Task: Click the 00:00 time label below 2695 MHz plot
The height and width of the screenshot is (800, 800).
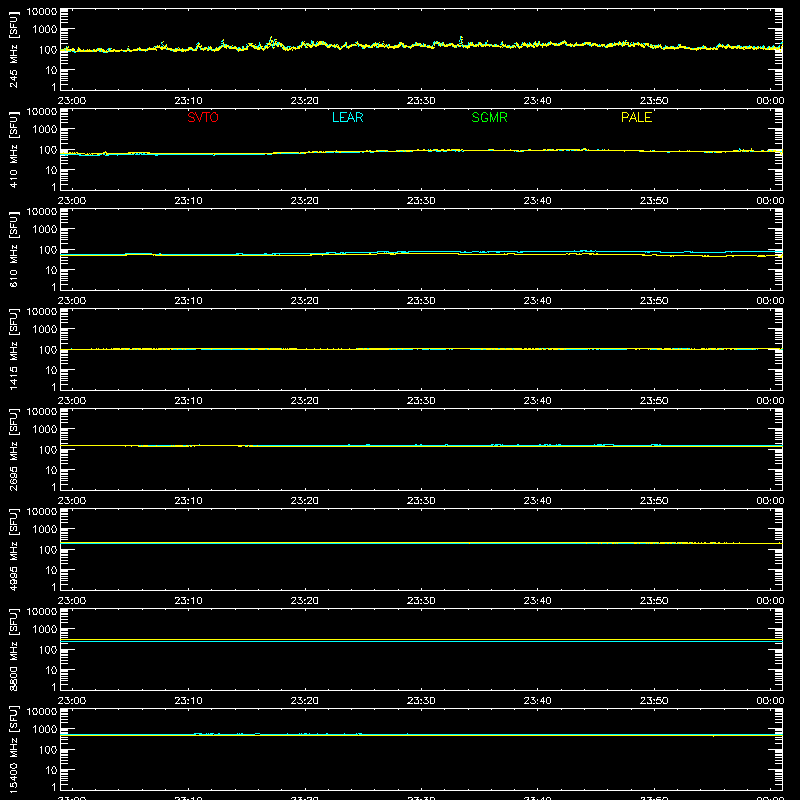Action: 770,501
